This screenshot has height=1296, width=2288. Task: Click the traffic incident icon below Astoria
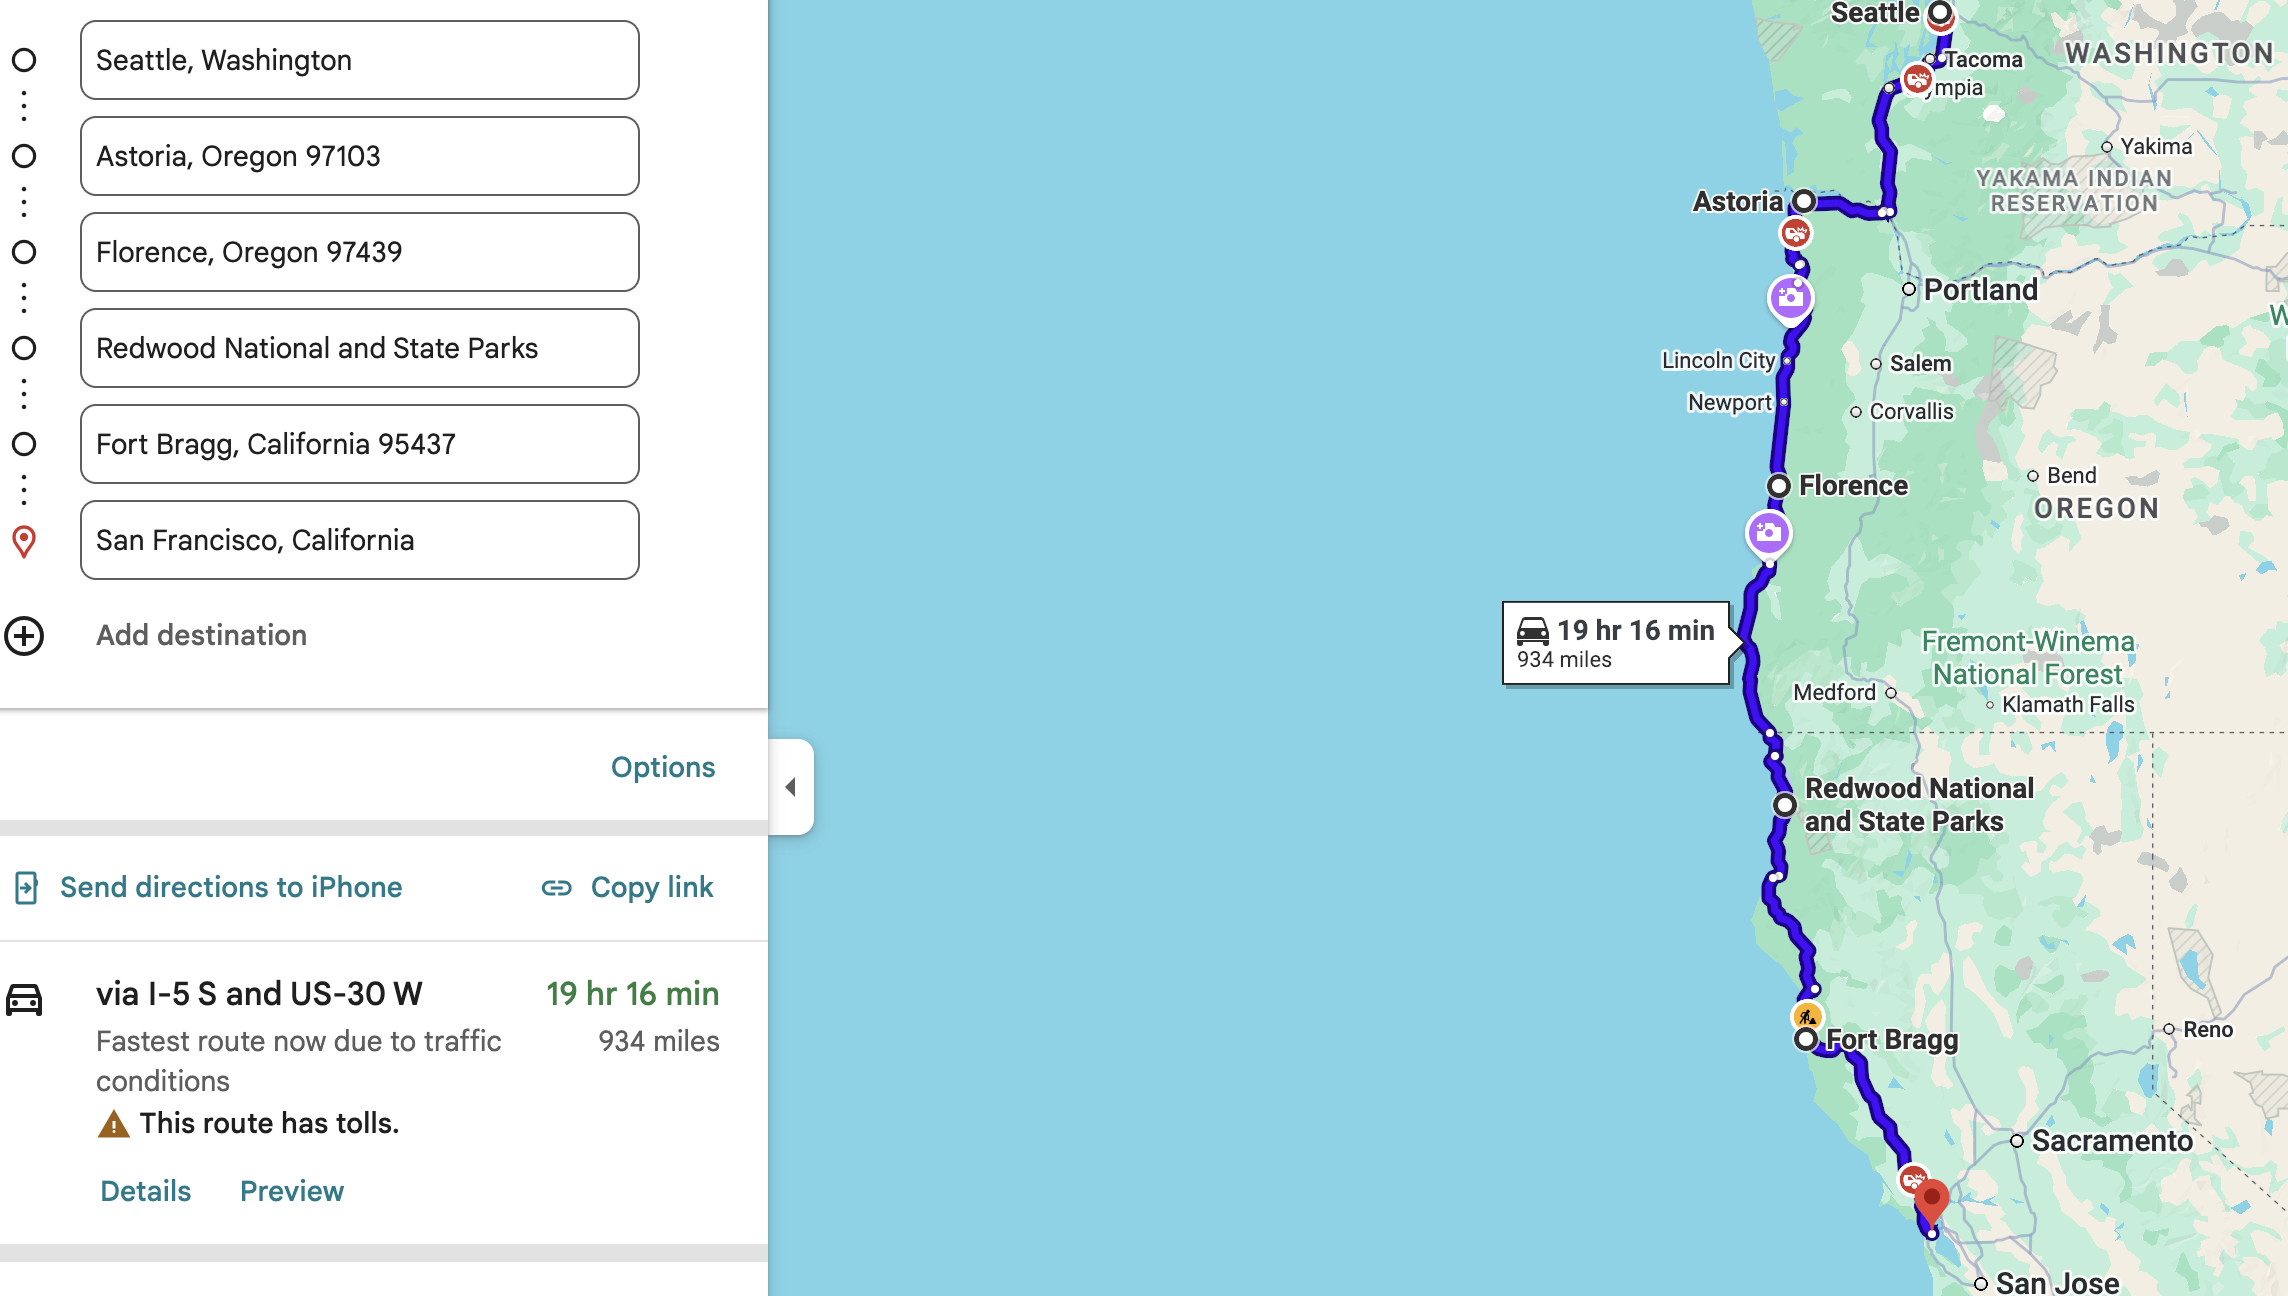pyautogui.click(x=1798, y=233)
